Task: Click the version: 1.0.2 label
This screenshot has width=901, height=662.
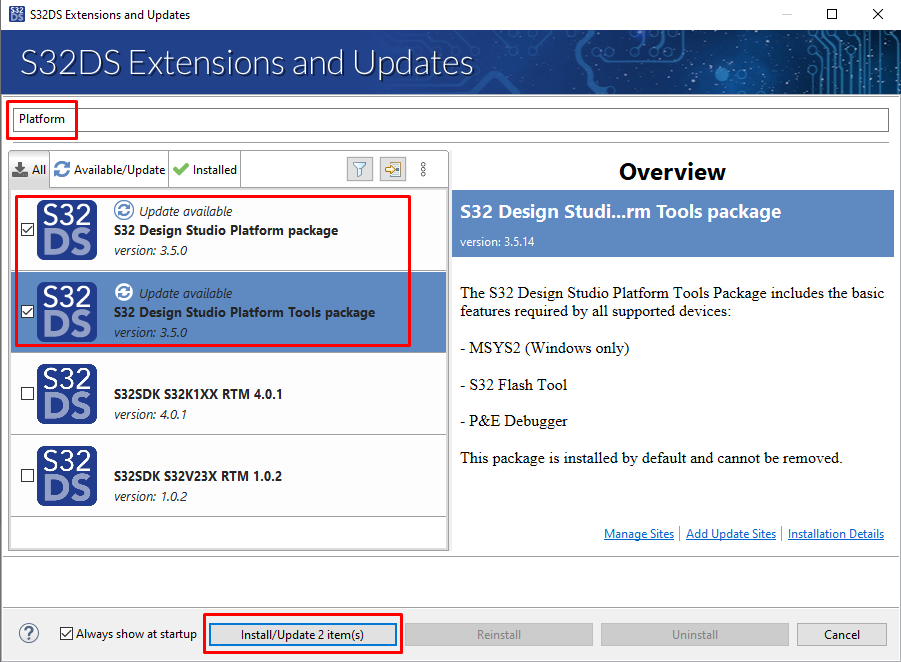Action: pyautogui.click(x=150, y=496)
